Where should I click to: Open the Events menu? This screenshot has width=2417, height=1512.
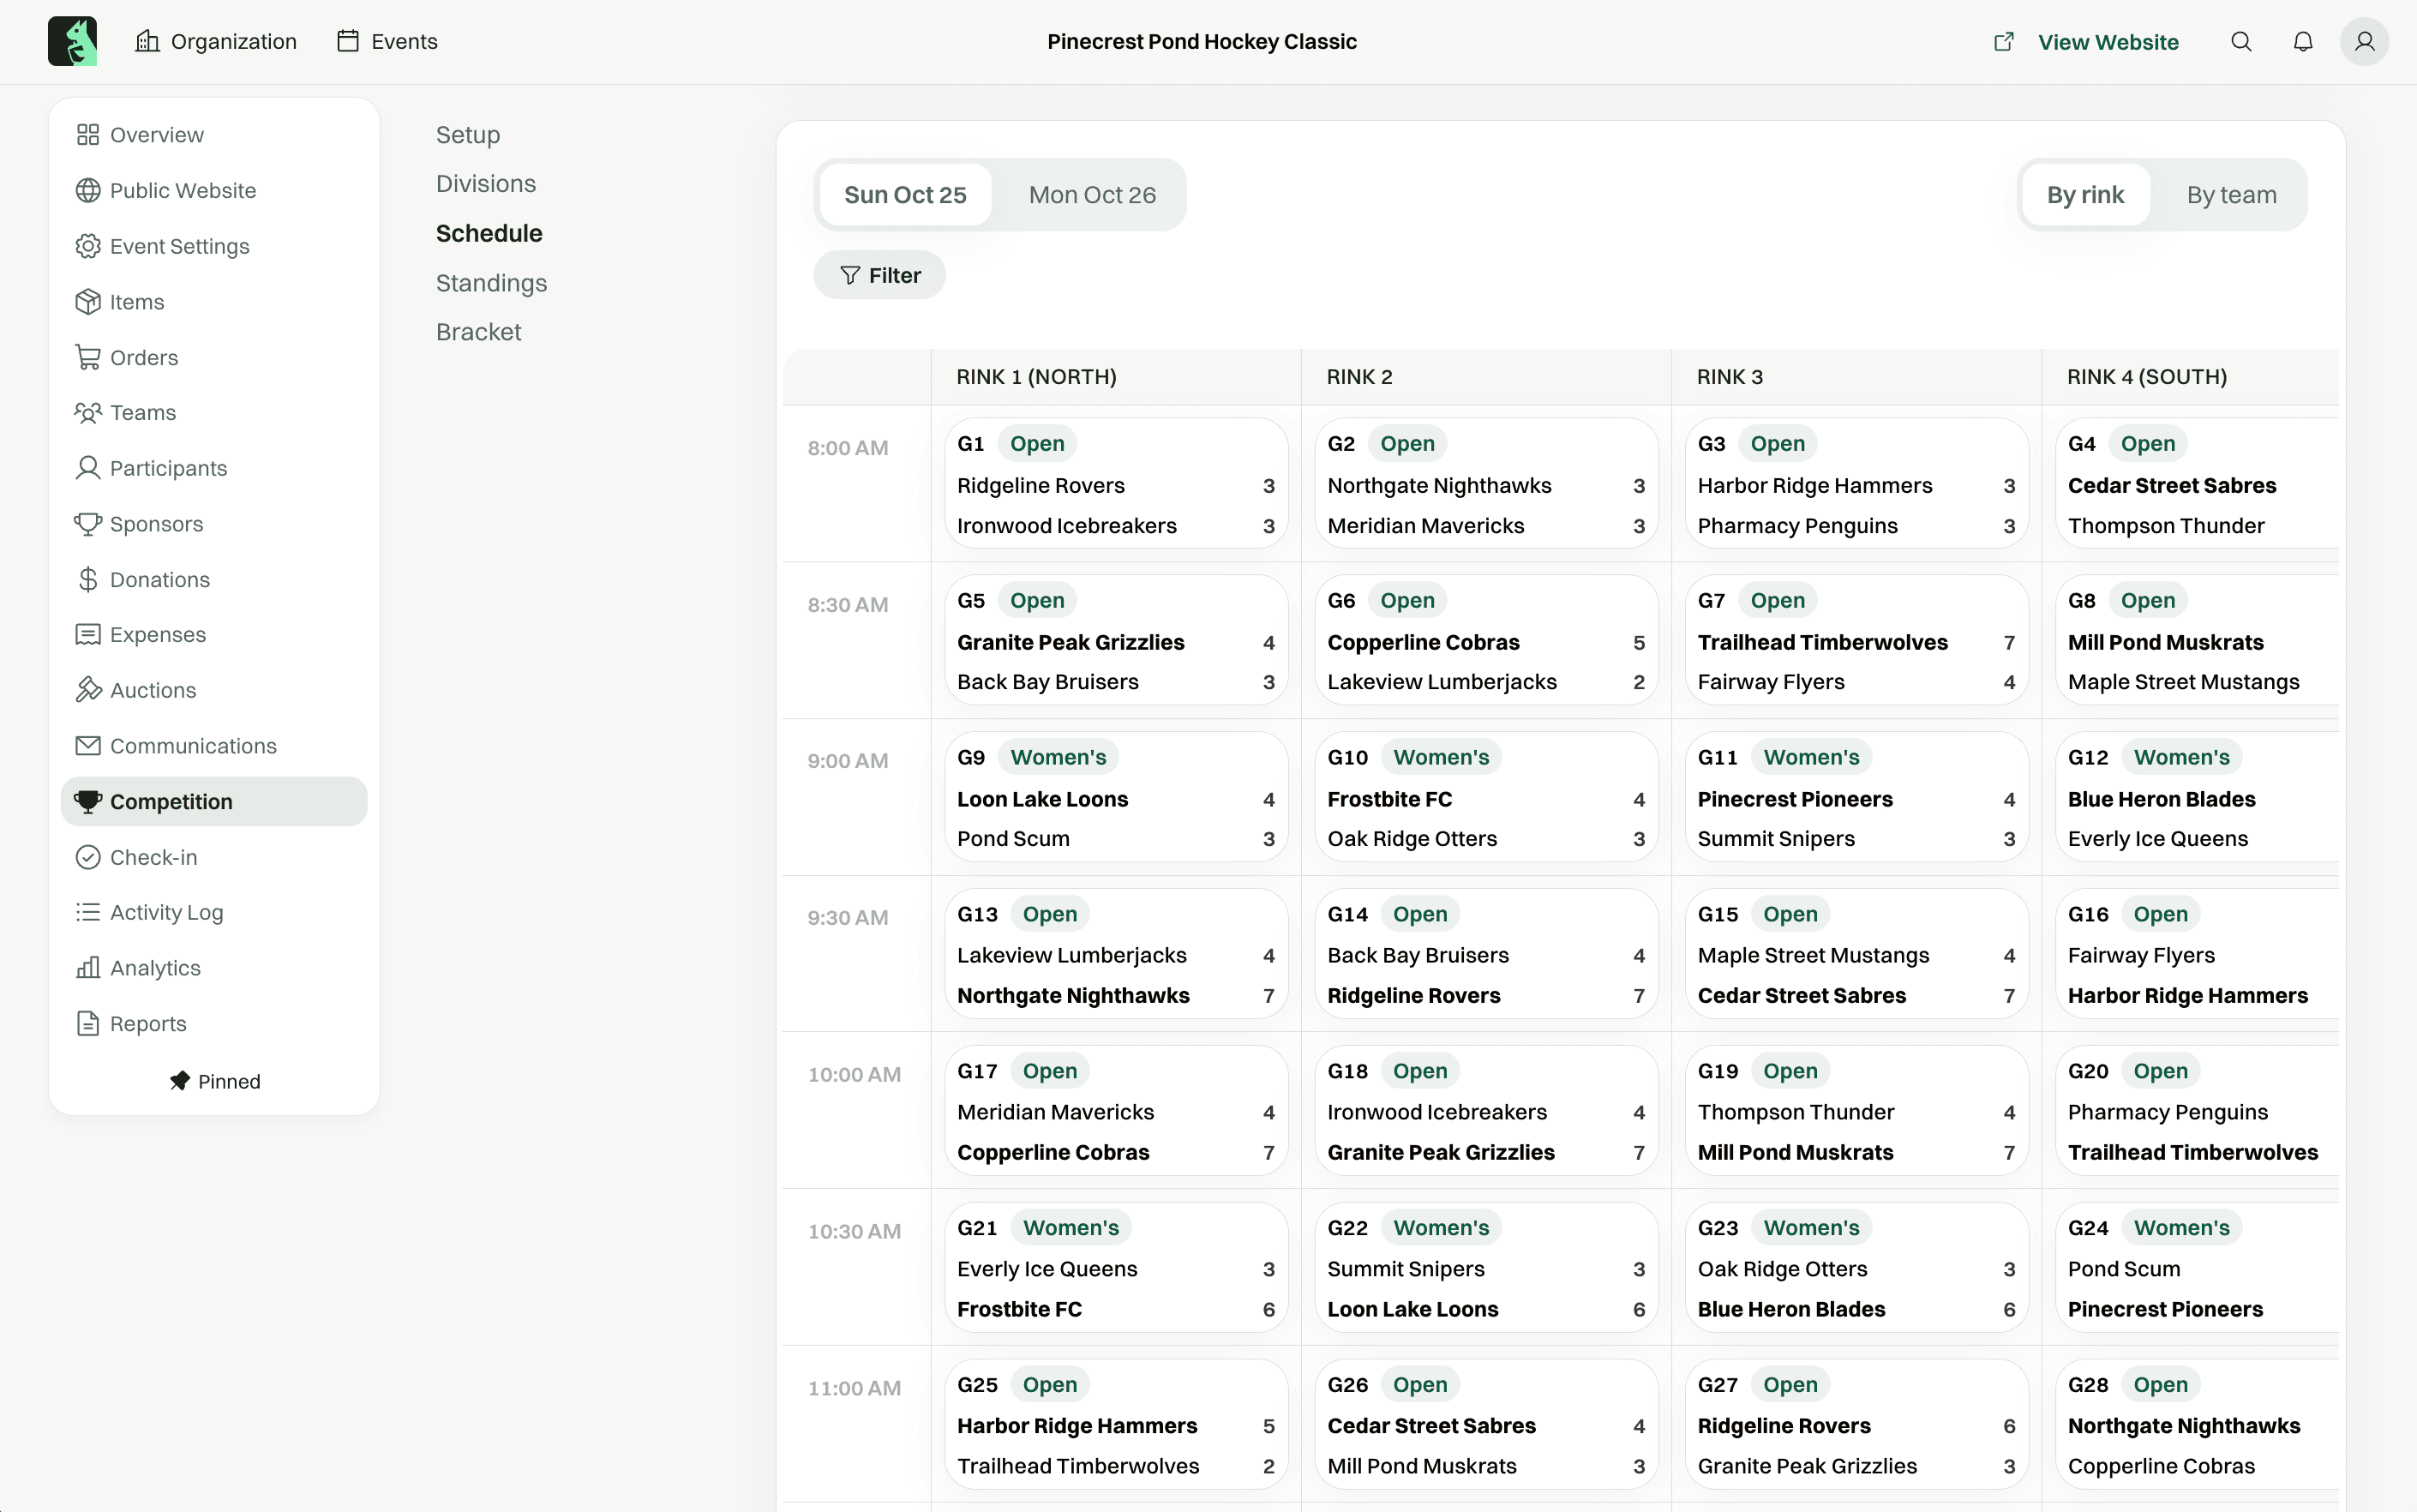[x=387, y=41]
